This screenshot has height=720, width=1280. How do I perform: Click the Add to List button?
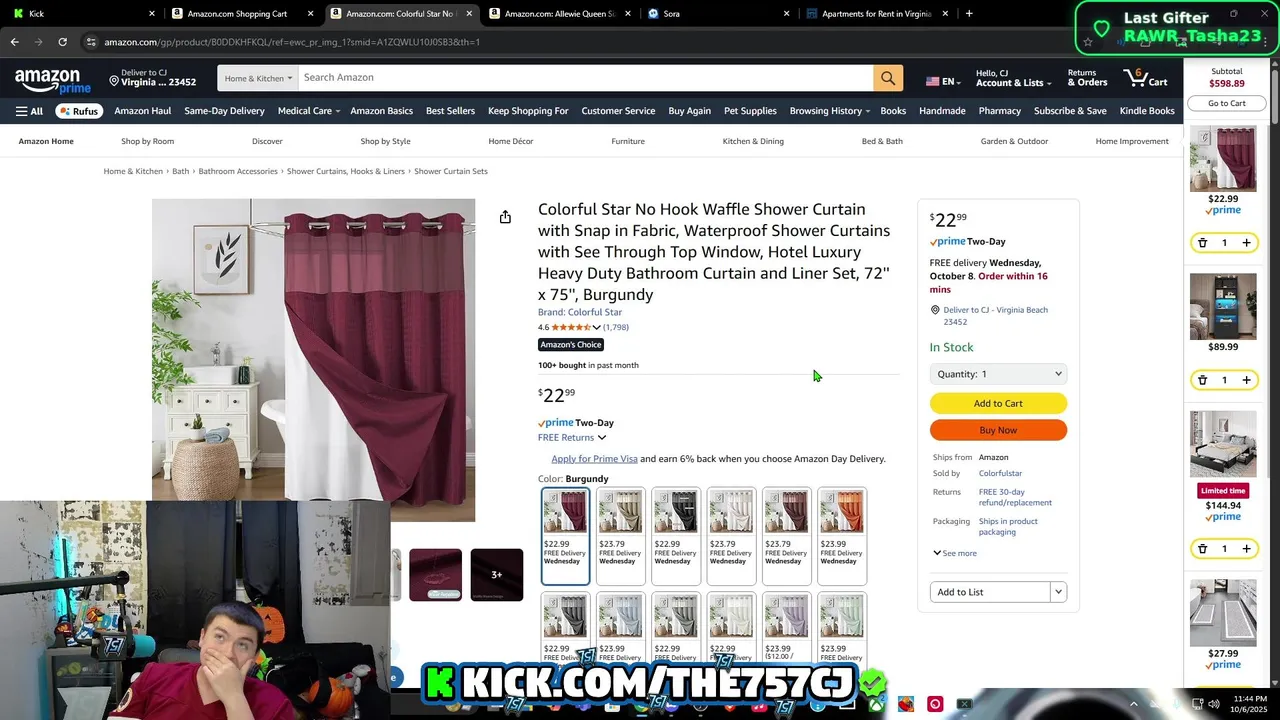(x=990, y=592)
